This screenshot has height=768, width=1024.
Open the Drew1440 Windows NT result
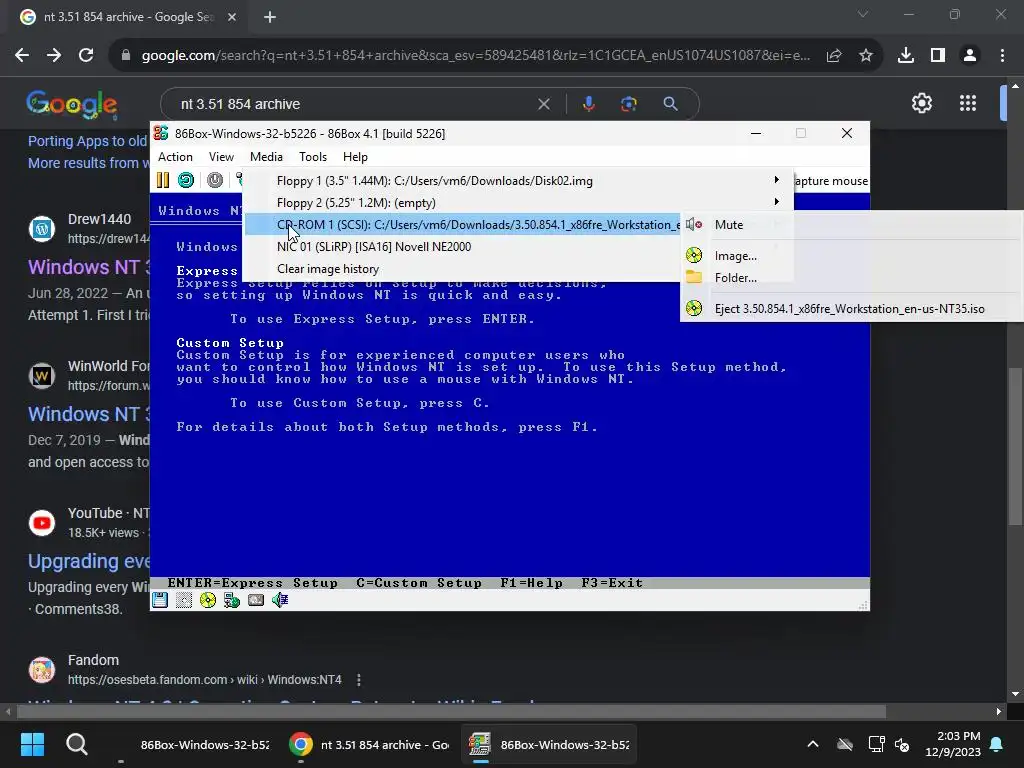point(89,267)
